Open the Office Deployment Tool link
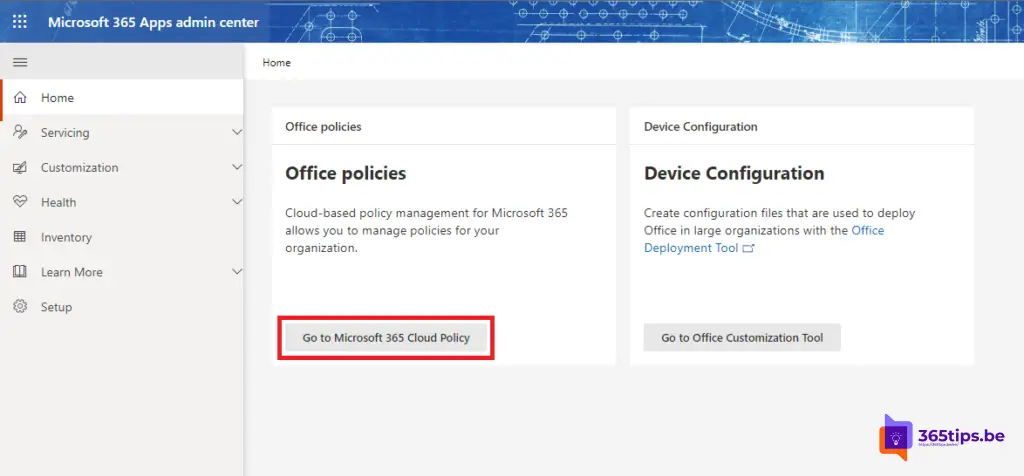This screenshot has height=476, width=1024. 764,239
